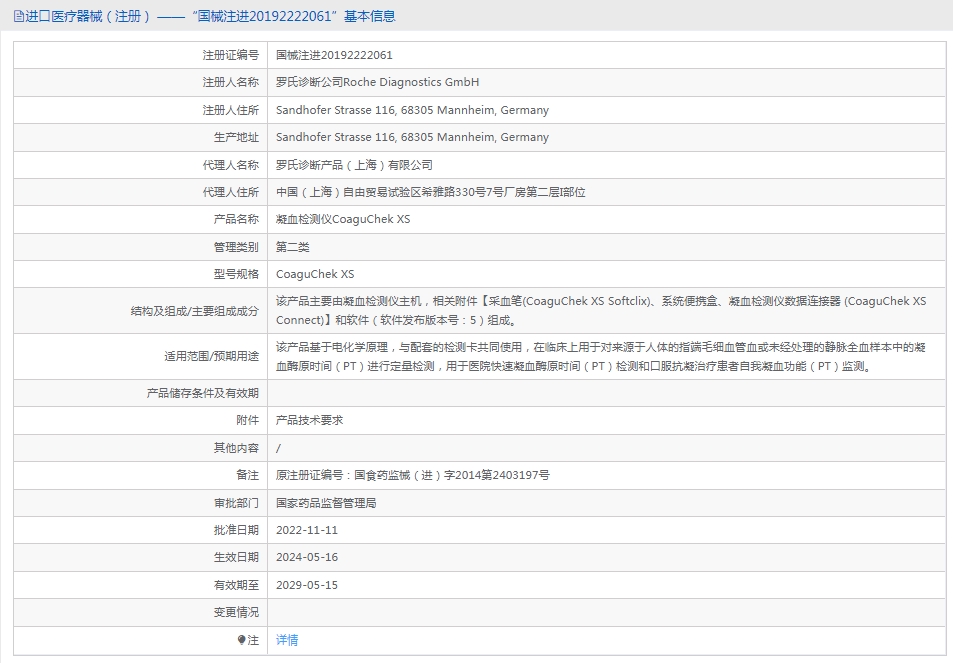Click the 原注册证编号 remark text
Viewport: 953px width, 663px height.
point(413,475)
